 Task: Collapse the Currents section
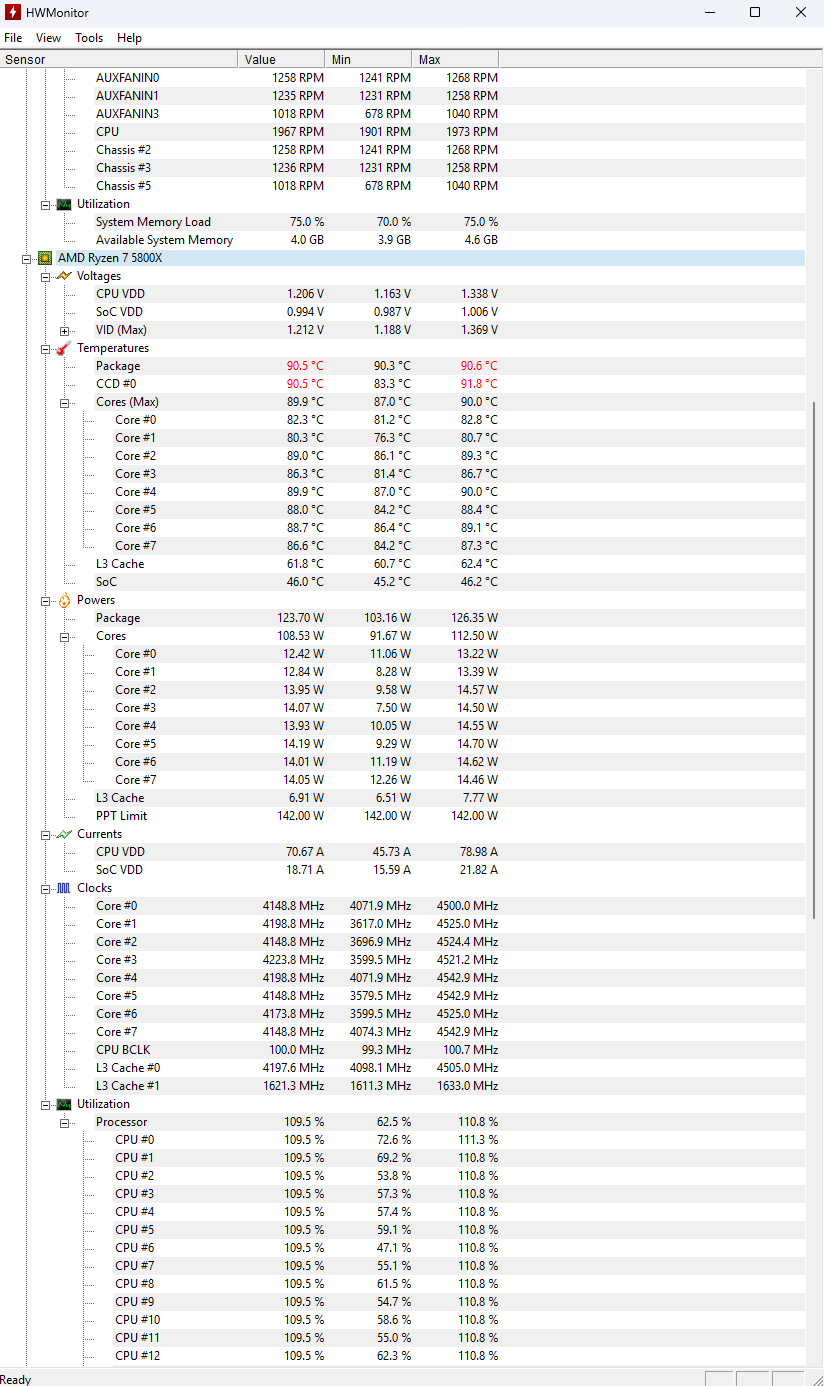[x=46, y=834]
